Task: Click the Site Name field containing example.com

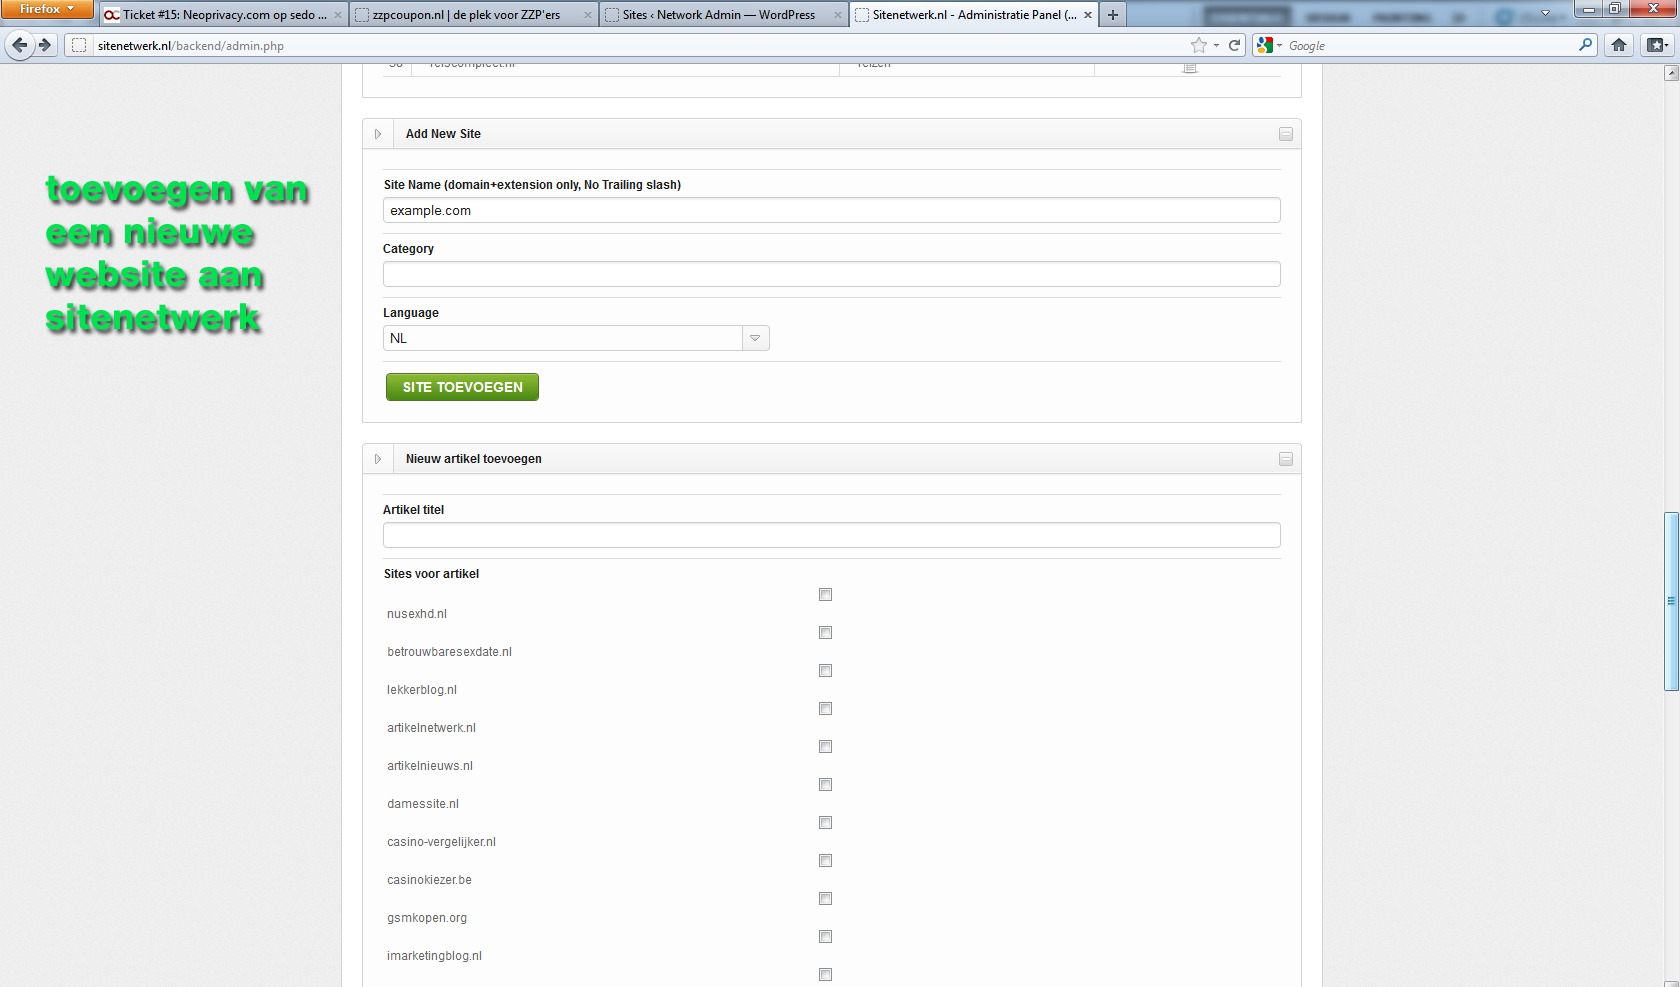Action: (x=832, y=210)
